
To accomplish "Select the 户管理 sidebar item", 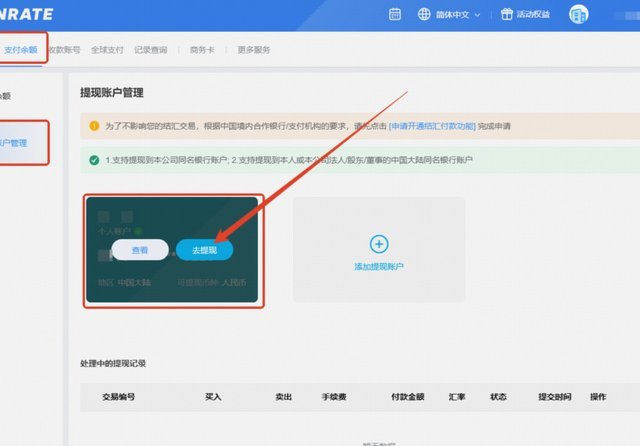I will (x=14, y=143).
